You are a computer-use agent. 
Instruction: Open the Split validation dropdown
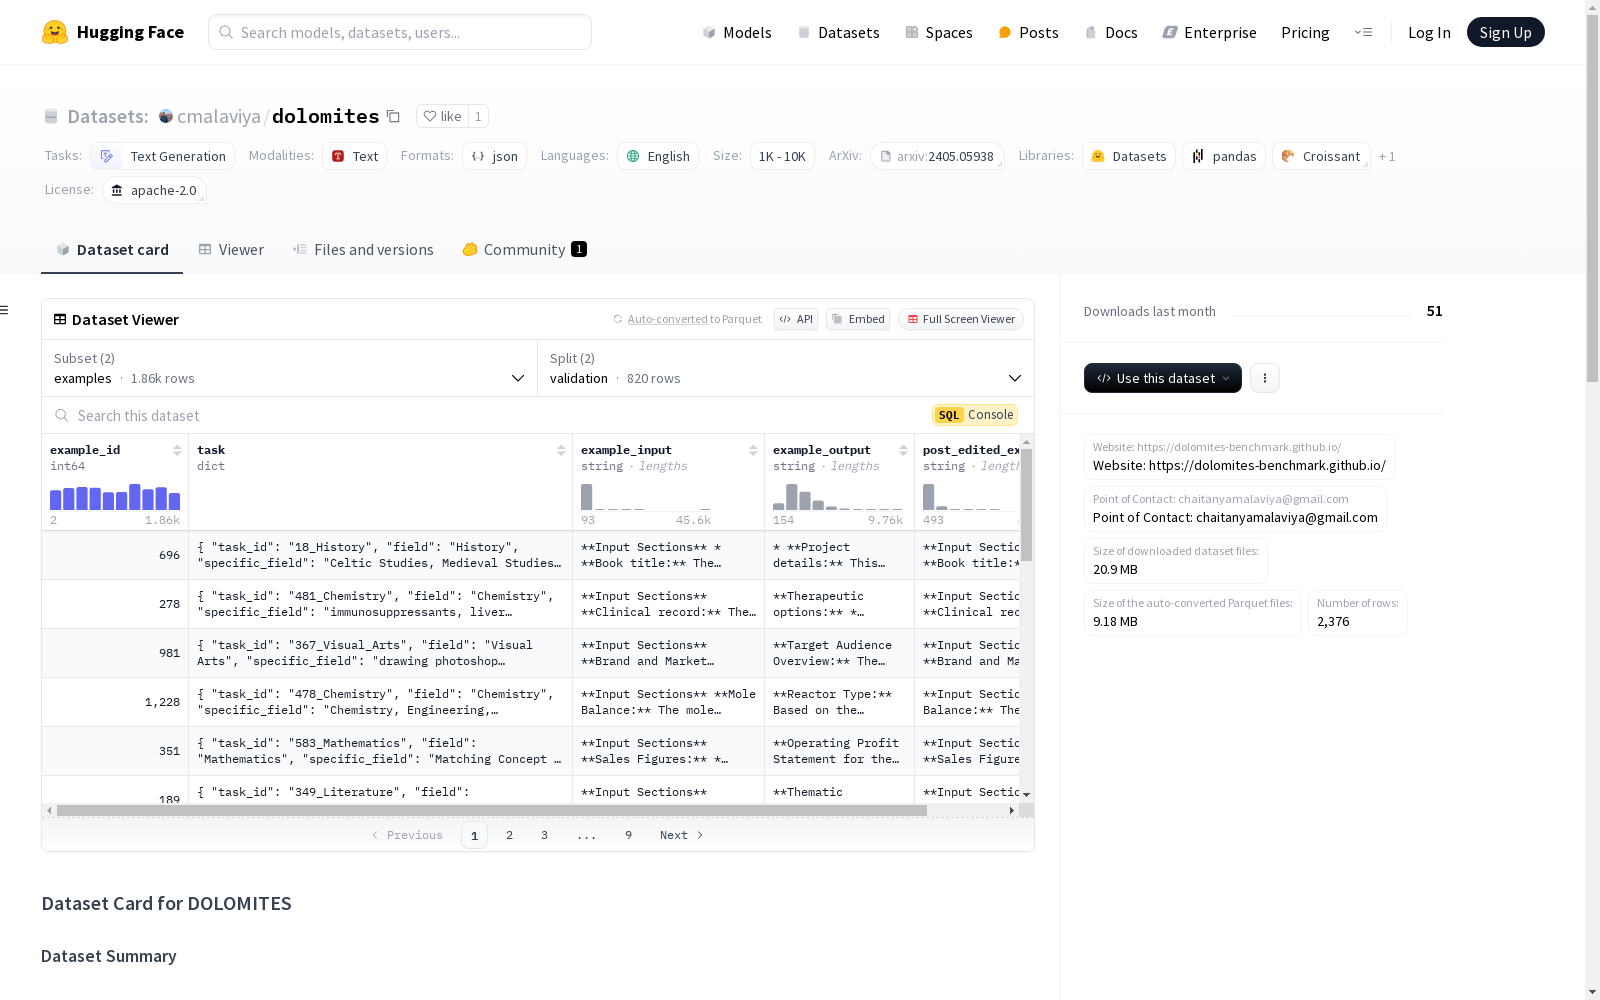(786, 368)
